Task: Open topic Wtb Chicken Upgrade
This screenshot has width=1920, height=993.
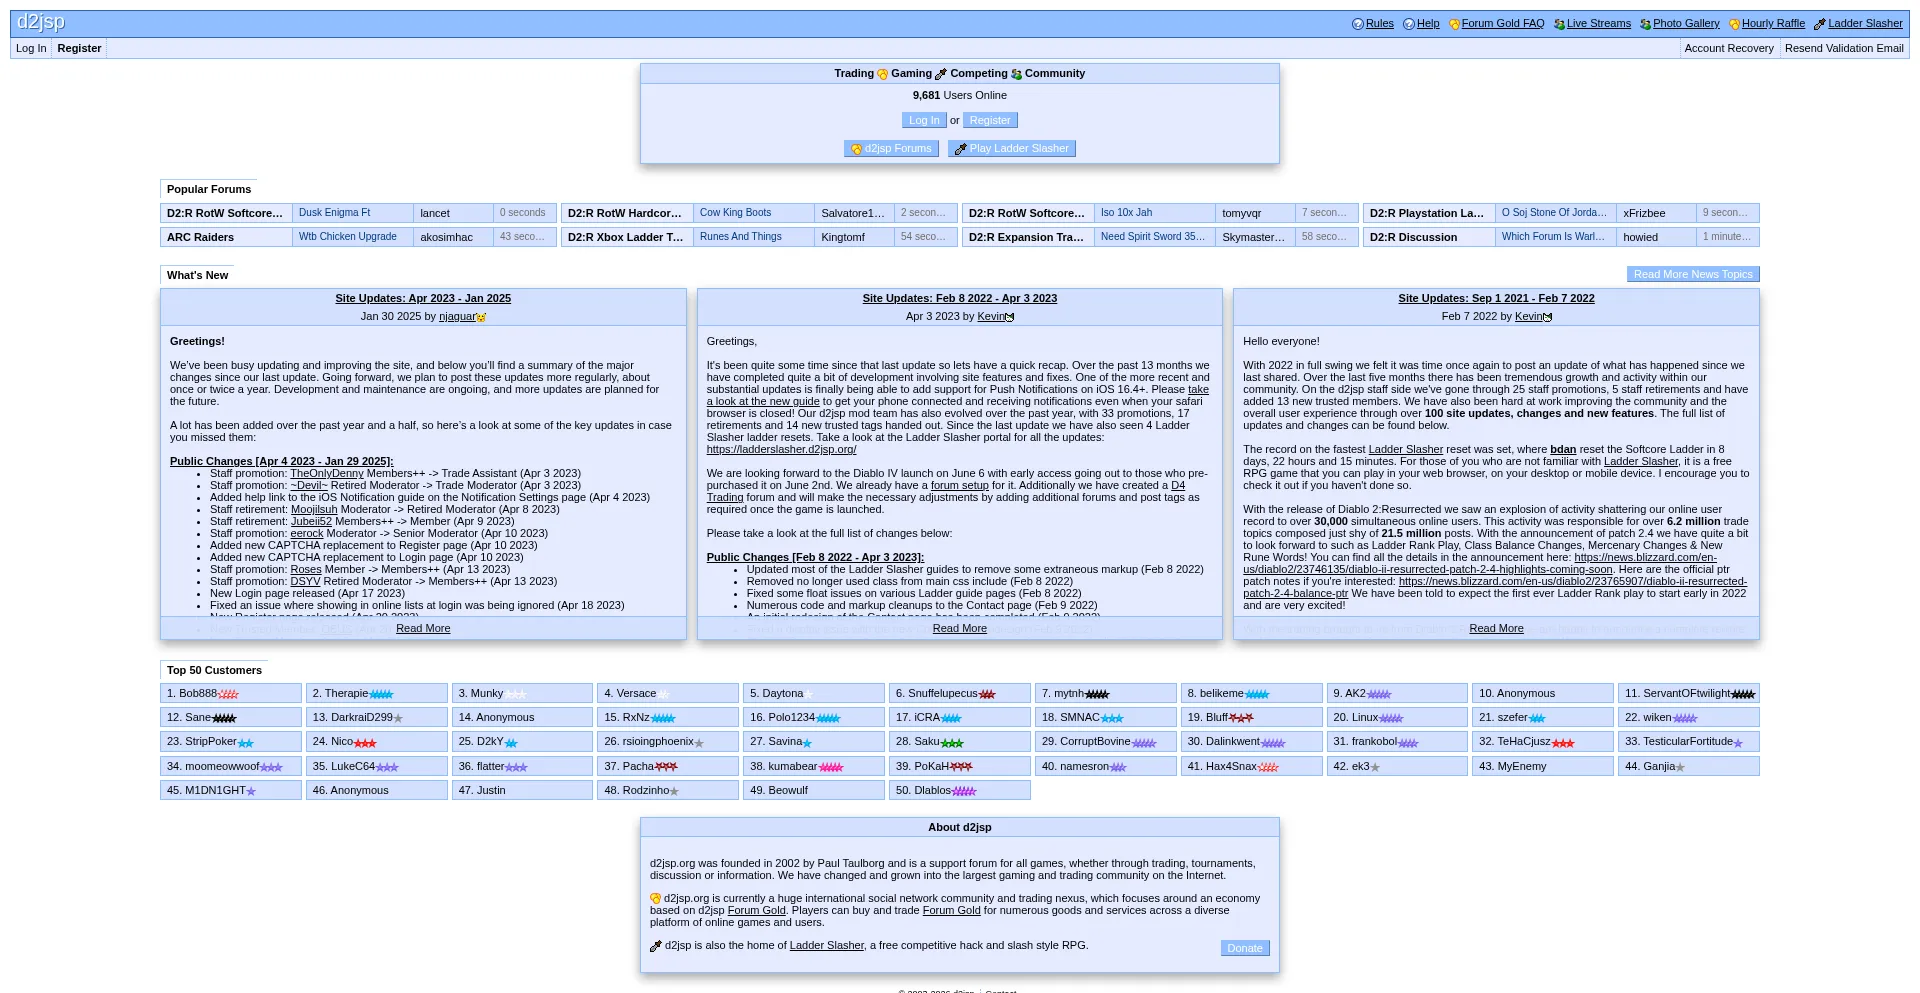Action: 348,237
